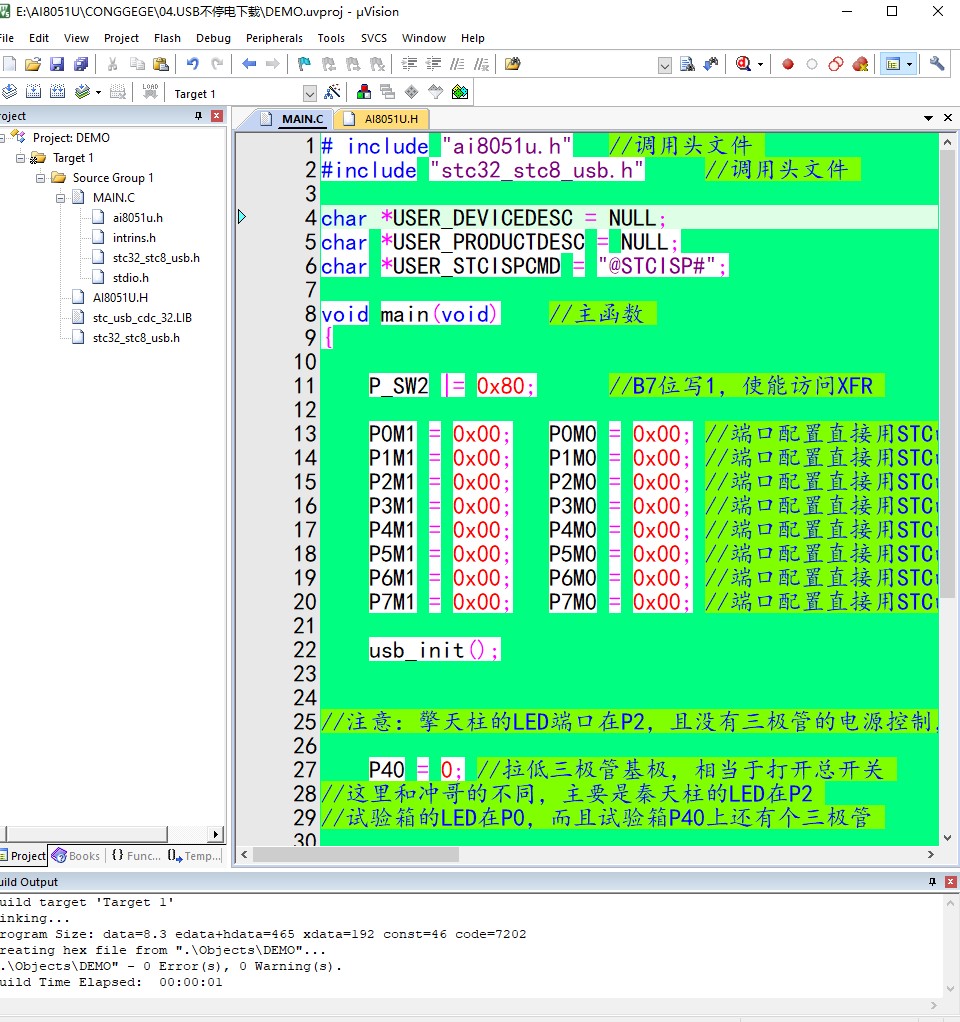Start a debug session with the magnifier icon
Screen dimensions: 960x1022
tap(744, 64)
